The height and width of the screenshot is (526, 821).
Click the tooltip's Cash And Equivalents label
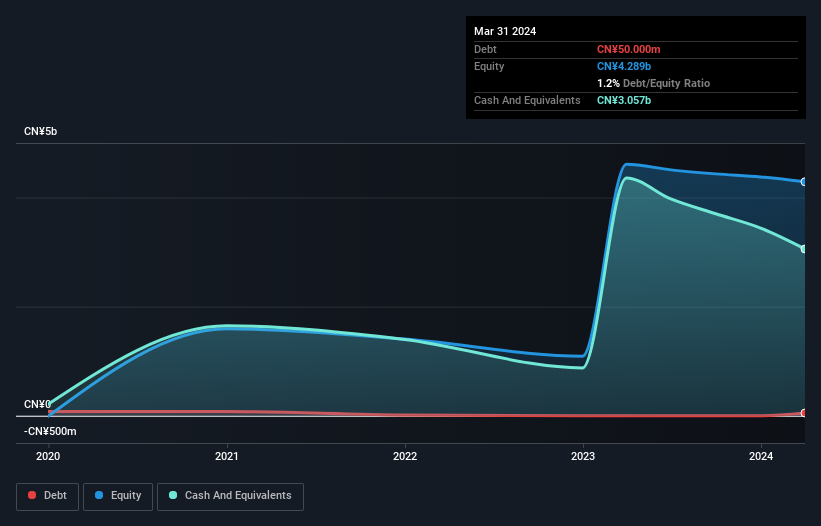tap(527, 100)
